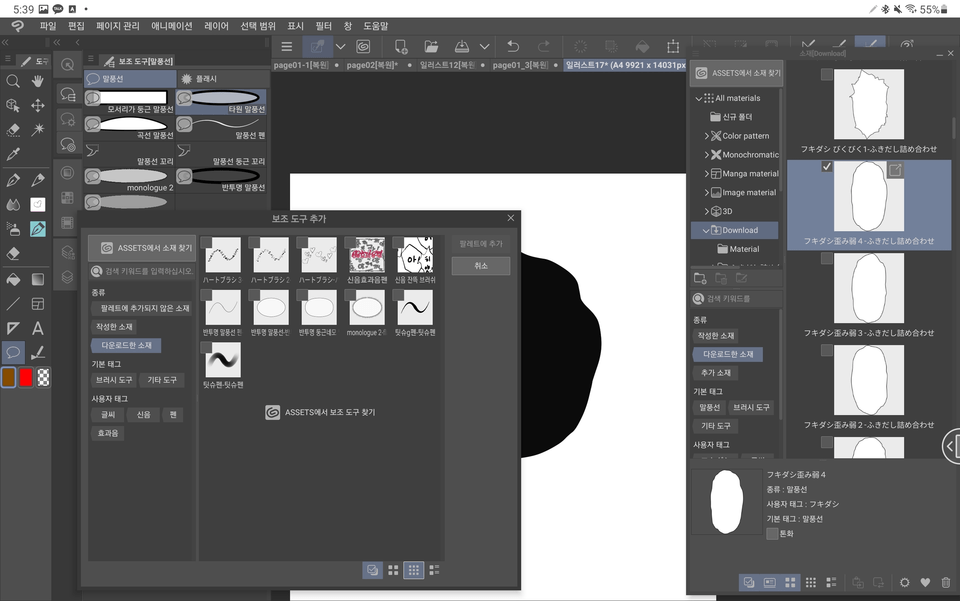The image size is (960, 601).
Task: Select the Move layer arrows tool
Action: 38,105
